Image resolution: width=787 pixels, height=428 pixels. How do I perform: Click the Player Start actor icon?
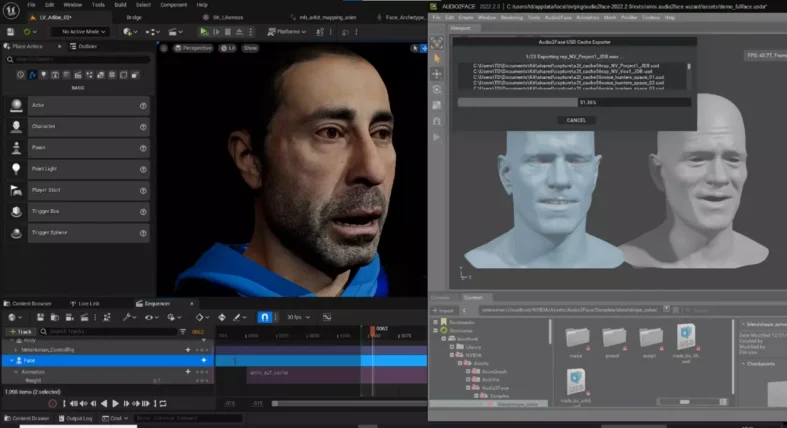[17, 190]
